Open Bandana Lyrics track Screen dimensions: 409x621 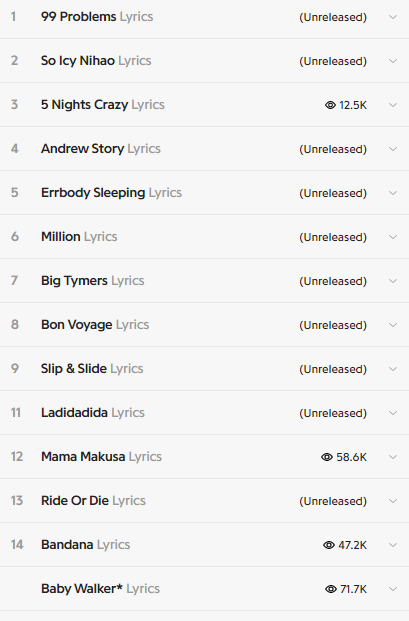tap(86, 545)
